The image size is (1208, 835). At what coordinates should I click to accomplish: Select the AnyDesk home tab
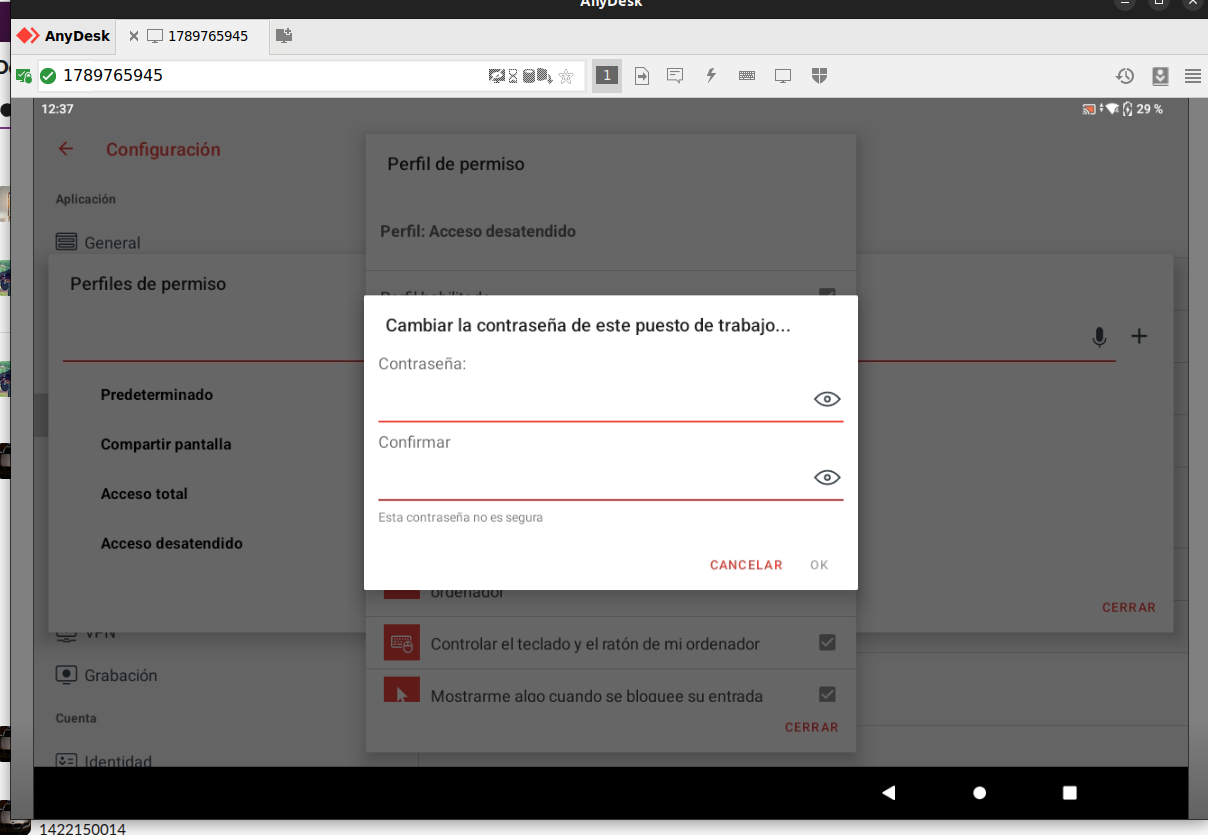66,36
